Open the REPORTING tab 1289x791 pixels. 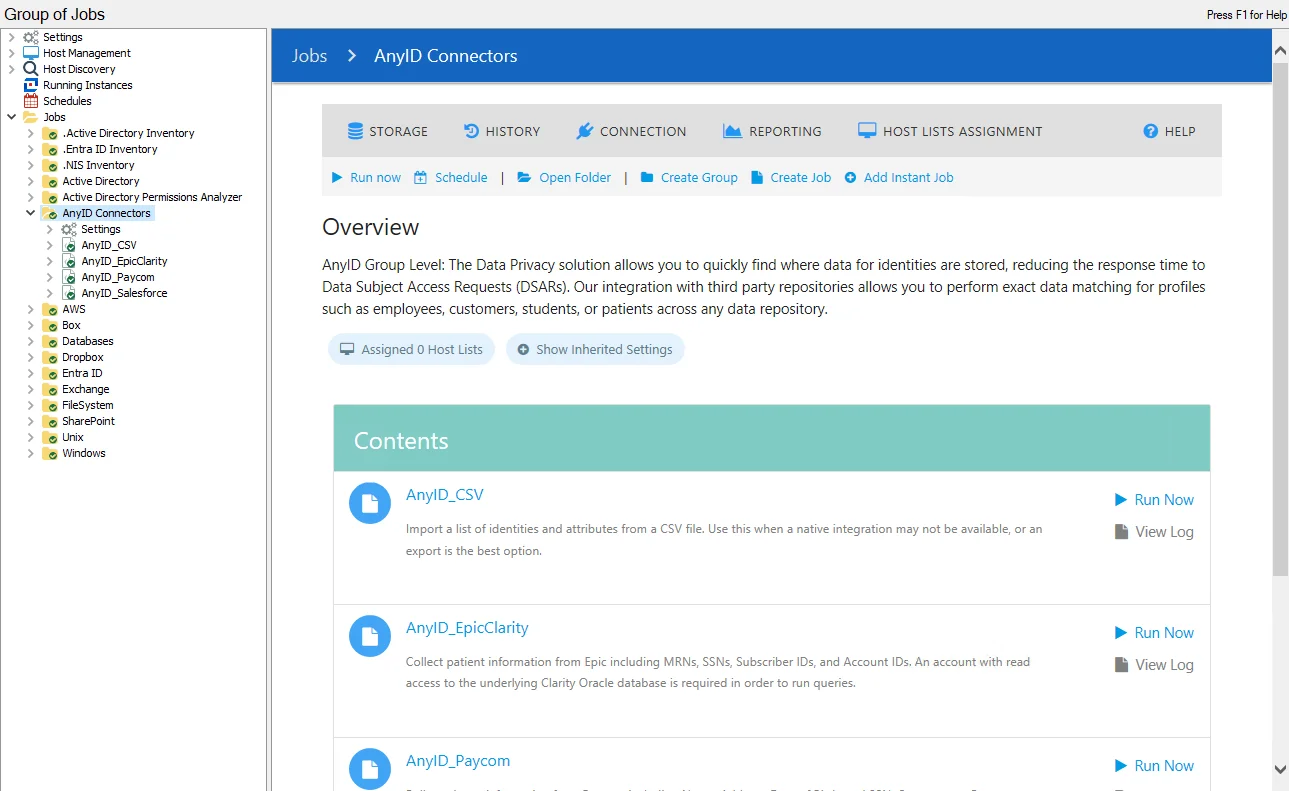pos(772,131)
